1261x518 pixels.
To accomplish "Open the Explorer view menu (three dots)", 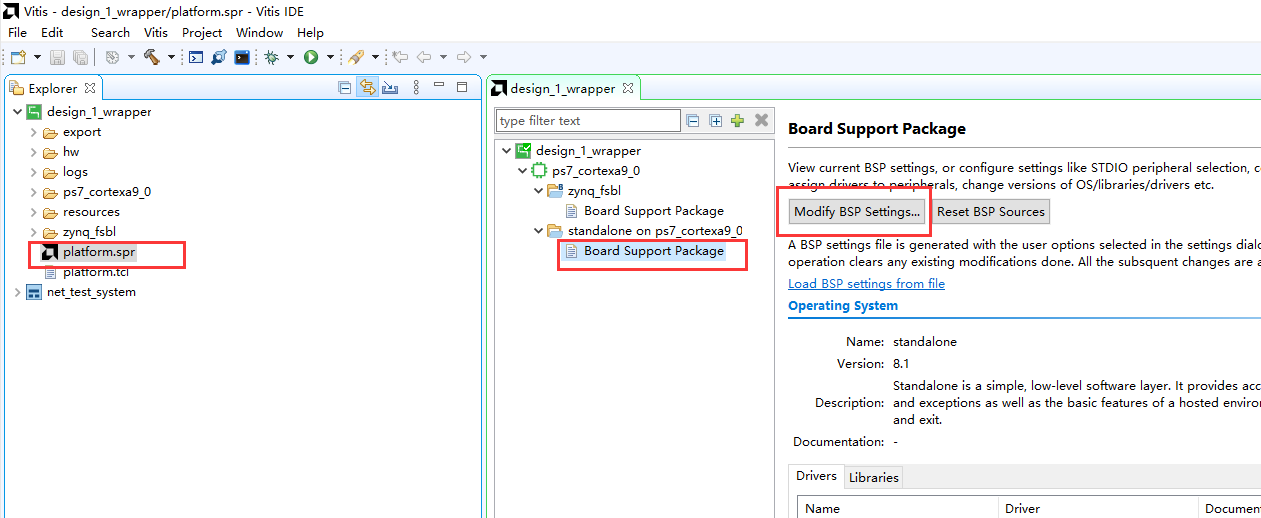I will (x=416, y=88).
